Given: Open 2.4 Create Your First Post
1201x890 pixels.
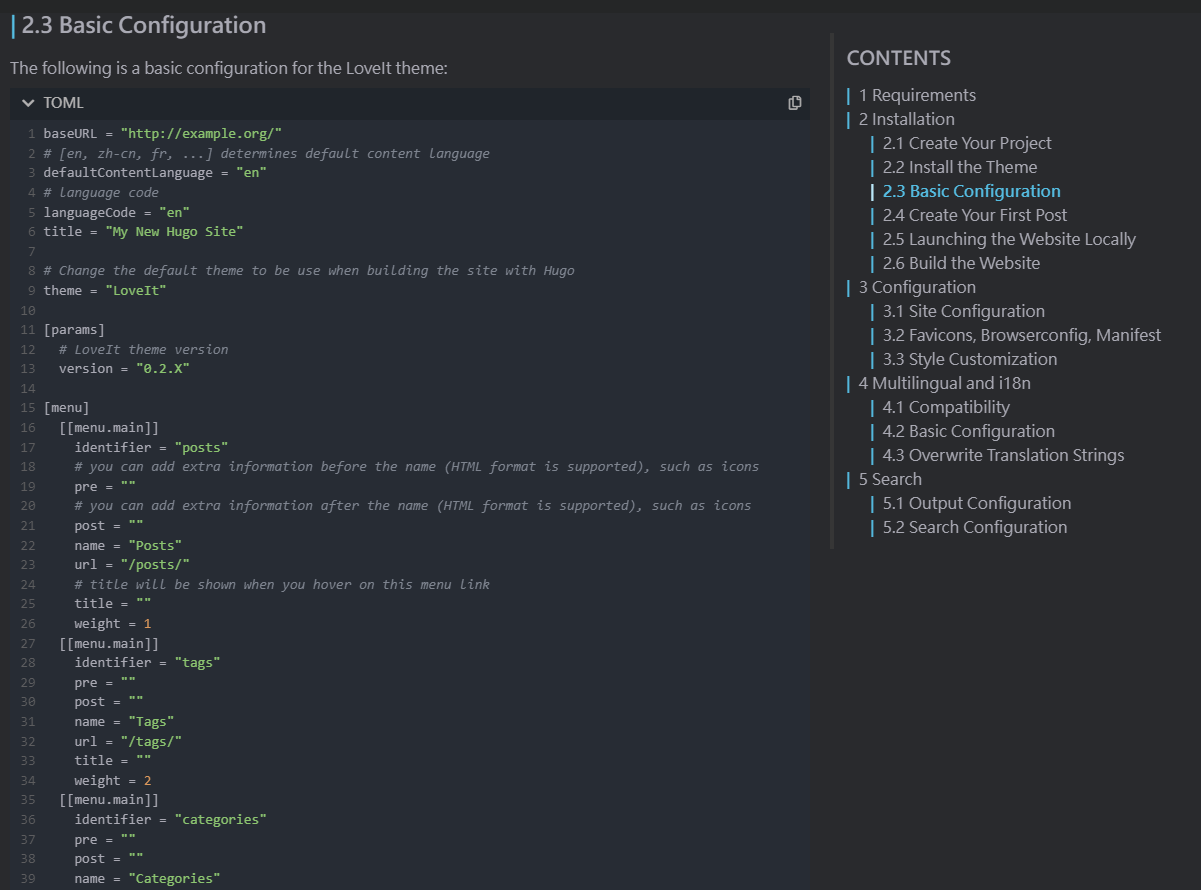Looking at the screenshot, I should click(974, 214).
